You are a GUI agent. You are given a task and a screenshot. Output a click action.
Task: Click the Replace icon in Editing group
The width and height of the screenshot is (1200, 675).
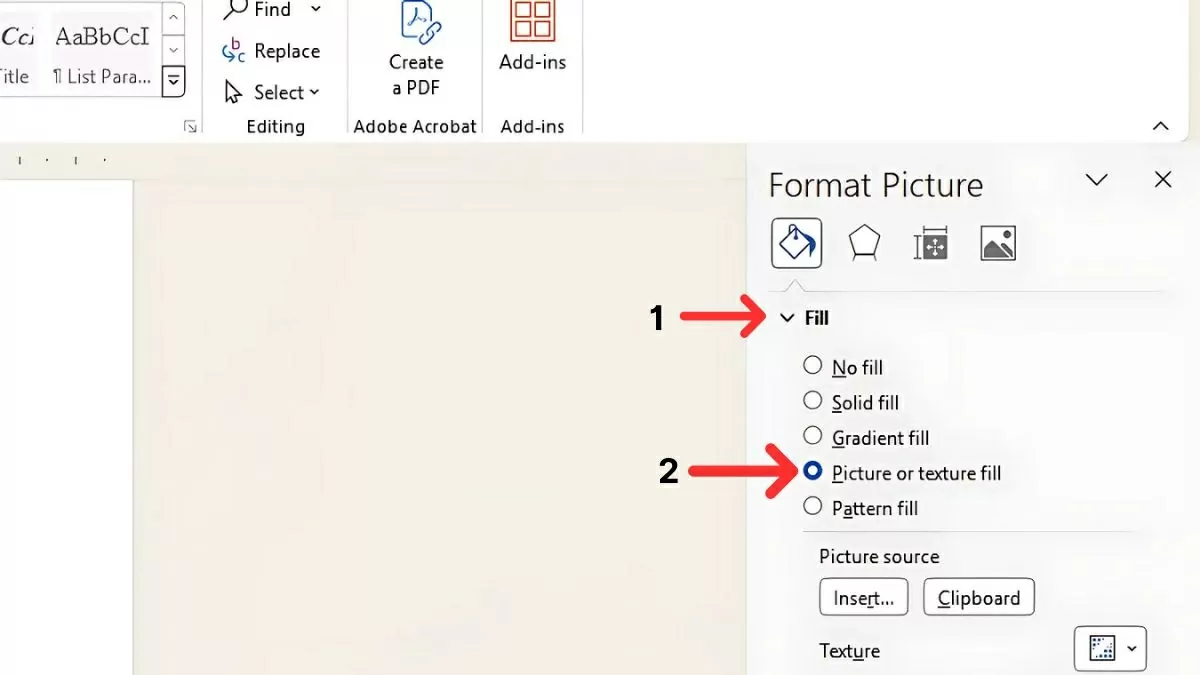[x=234, y=50]
